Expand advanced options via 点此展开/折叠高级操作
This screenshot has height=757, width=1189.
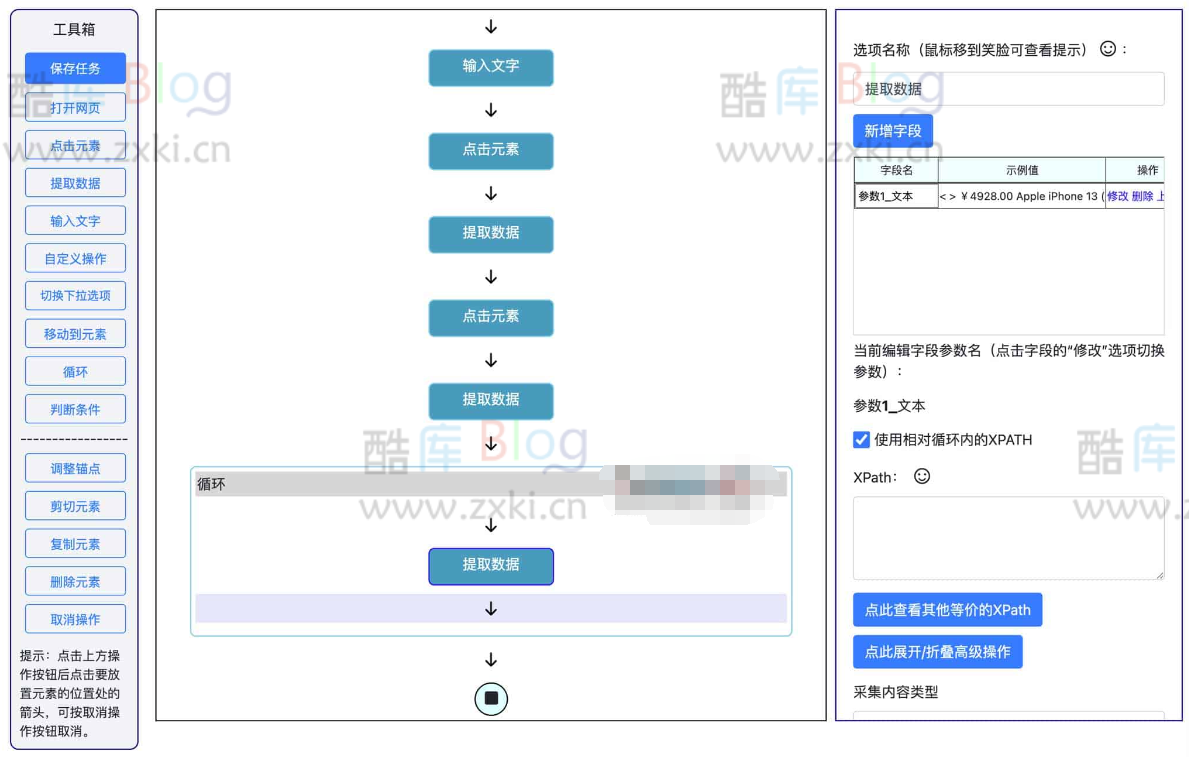938,651
